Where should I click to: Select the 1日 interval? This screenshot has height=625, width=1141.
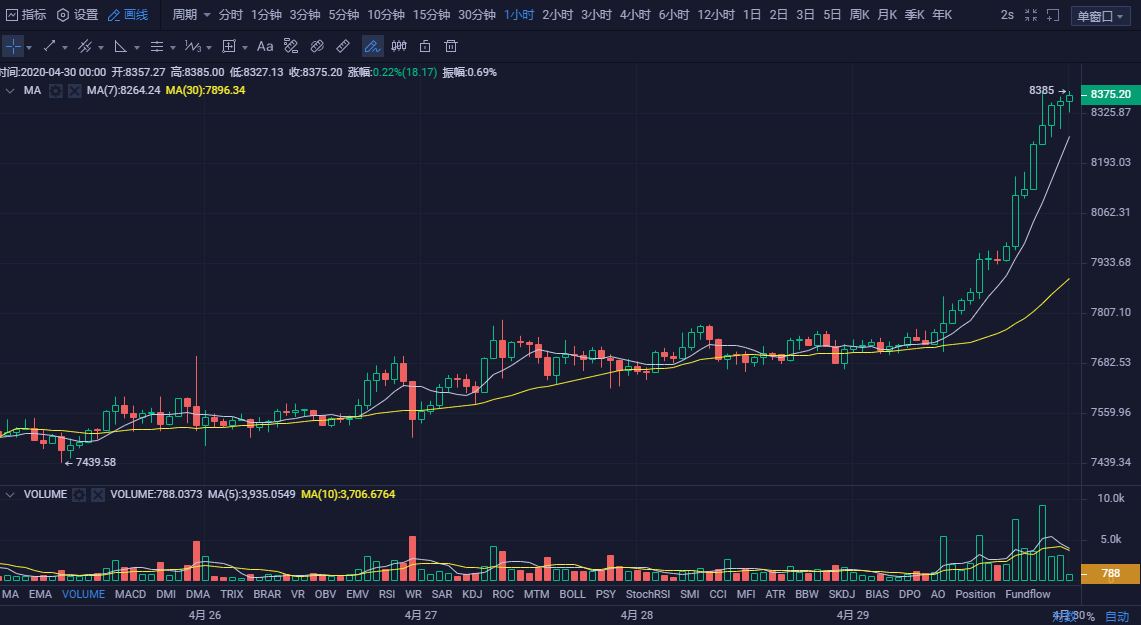[752, 15]
